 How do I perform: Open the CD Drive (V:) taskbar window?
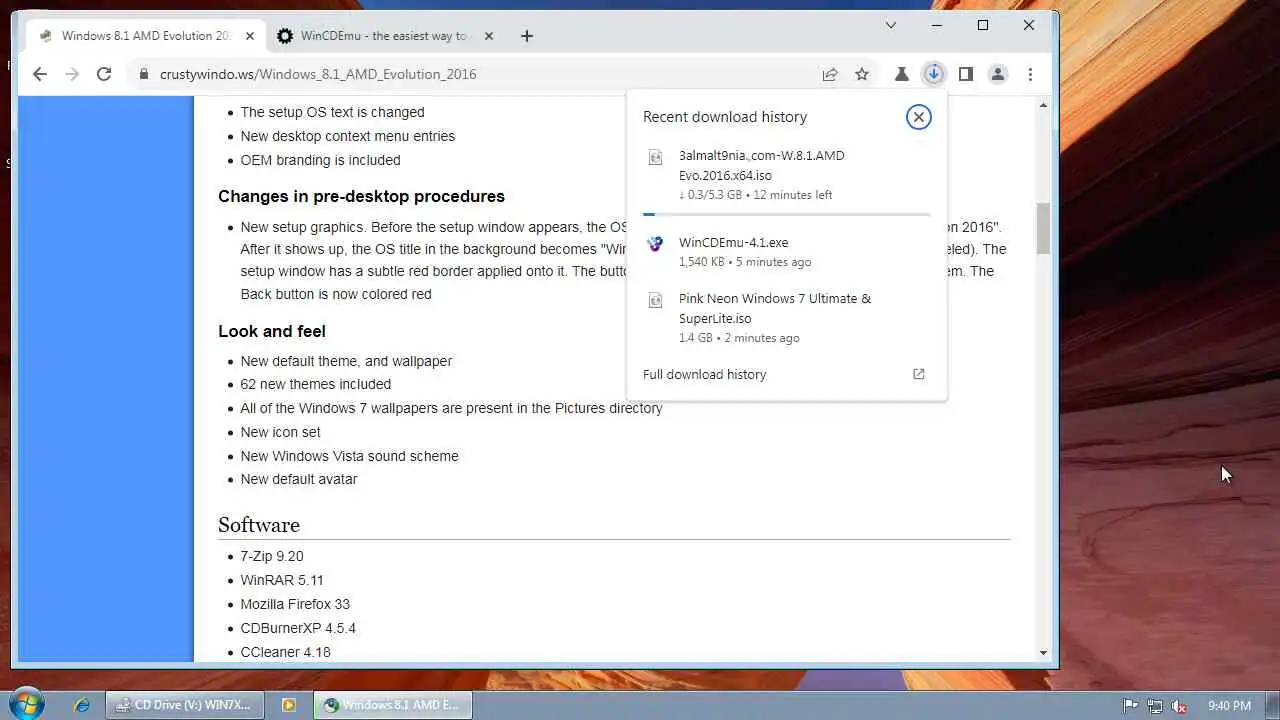[185, 705]
